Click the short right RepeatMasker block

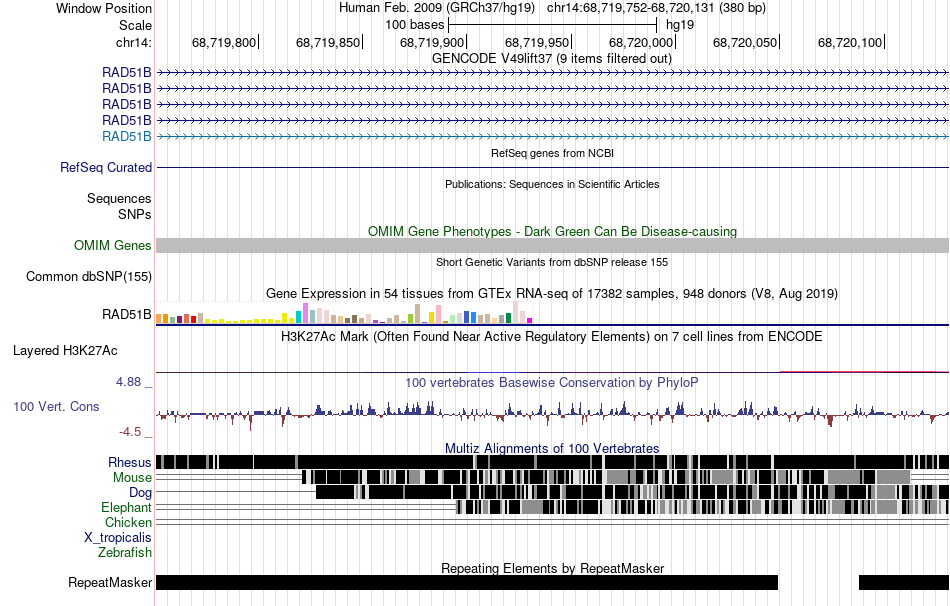[904, 582]
